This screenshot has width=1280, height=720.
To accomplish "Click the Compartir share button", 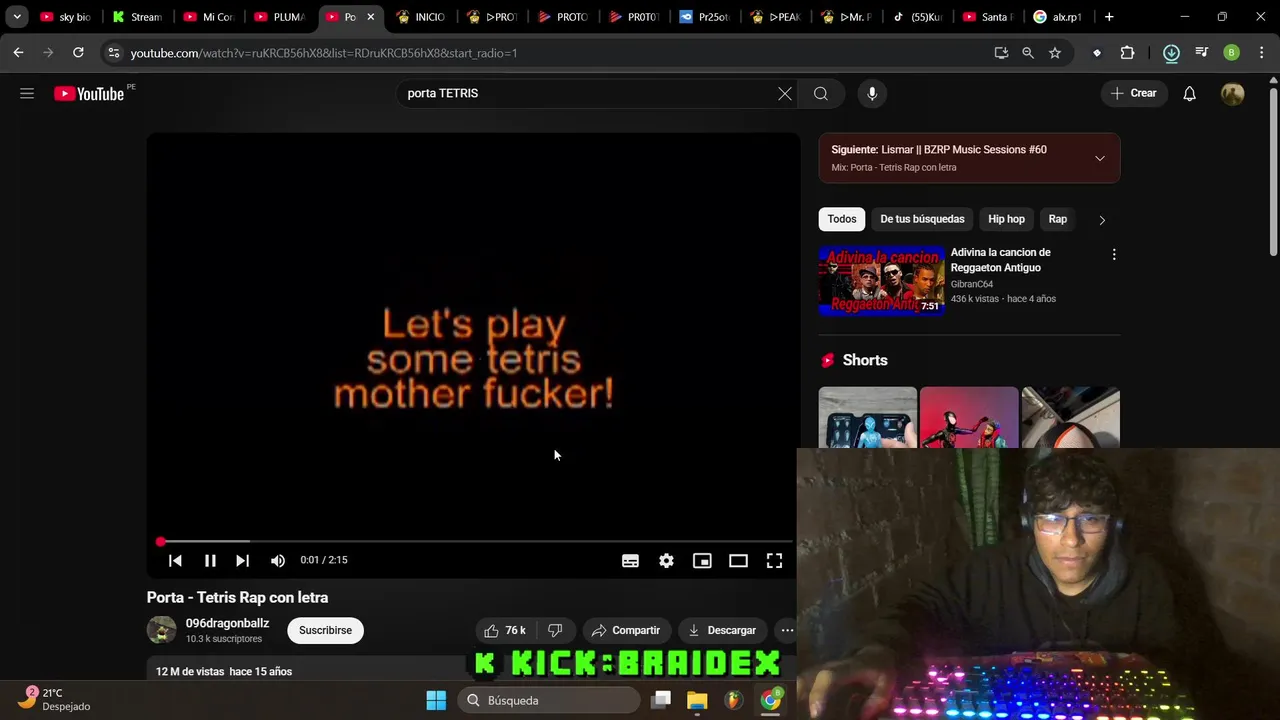I will (626, 630).
